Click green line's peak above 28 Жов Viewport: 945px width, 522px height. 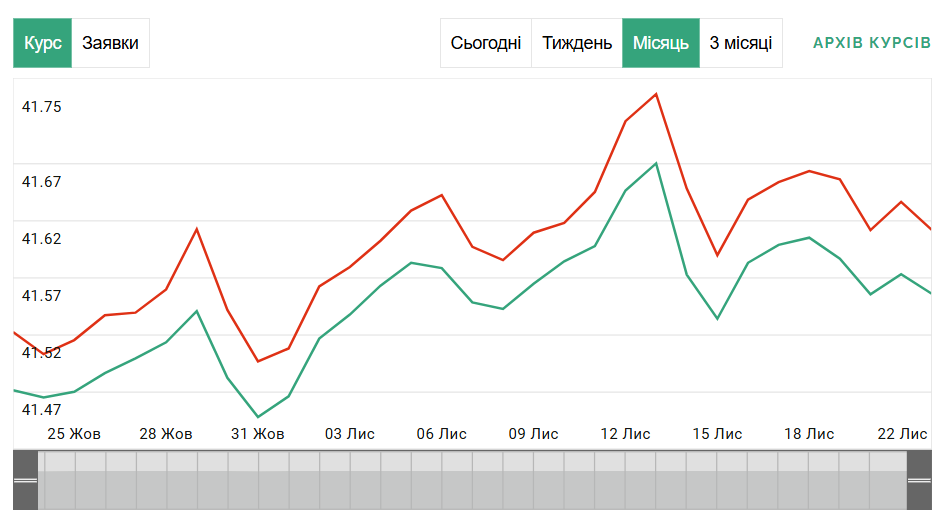click(197, 311)
